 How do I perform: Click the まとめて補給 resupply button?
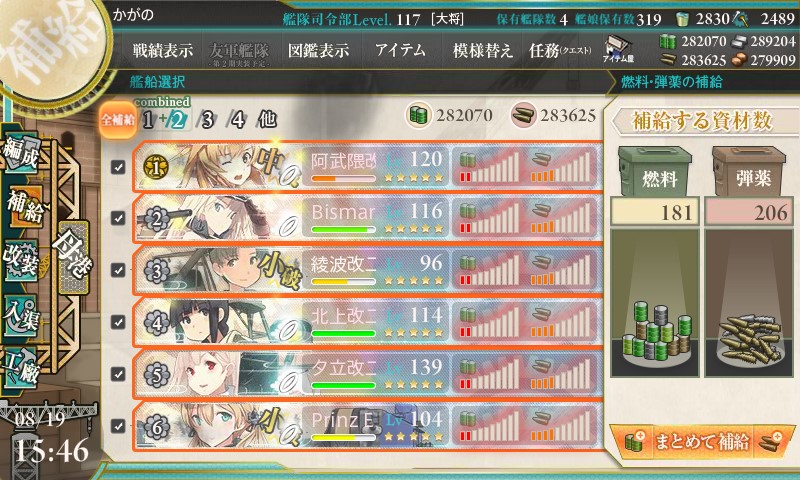[x=702, y=442]
